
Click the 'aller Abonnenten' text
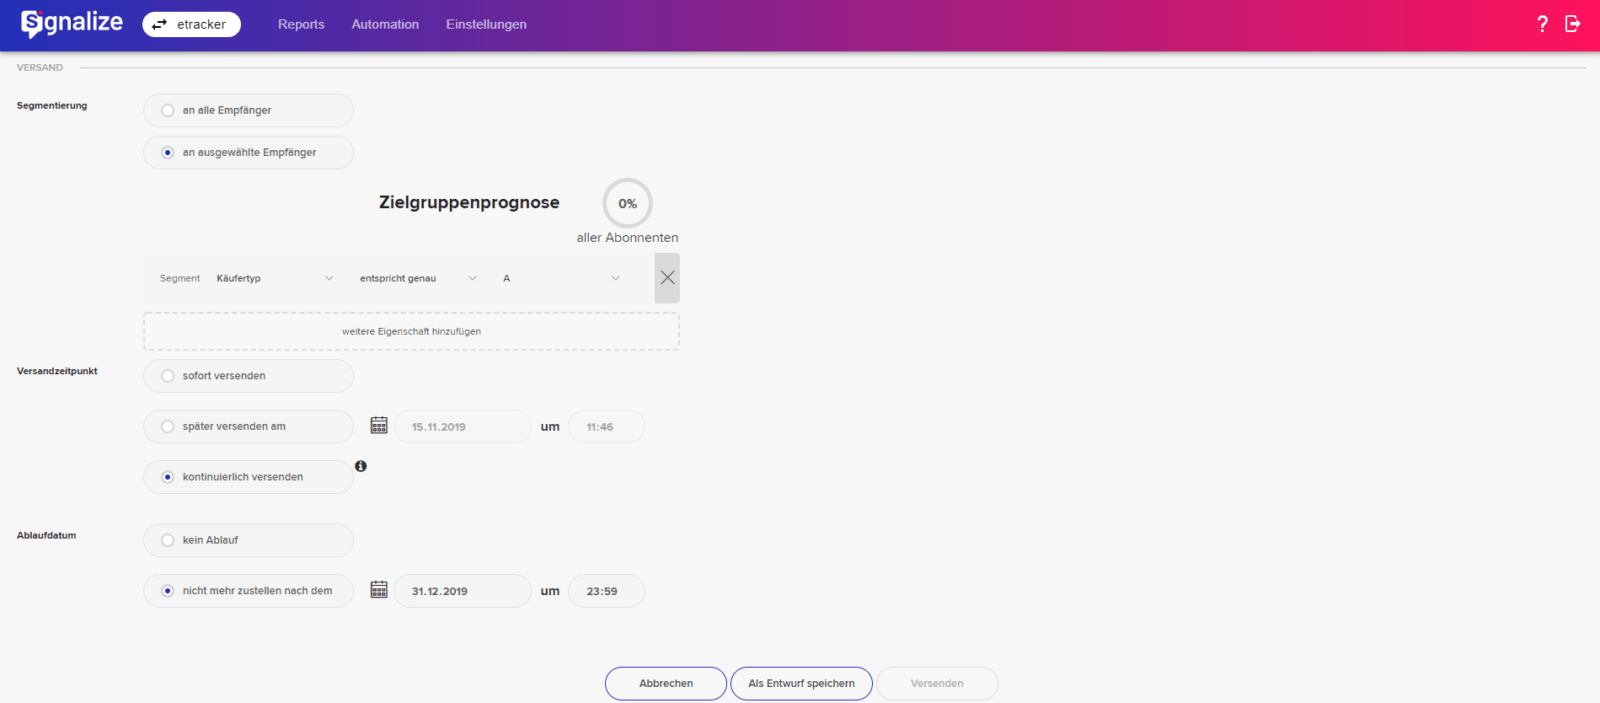pyautogui.click(x=627, y=238)
